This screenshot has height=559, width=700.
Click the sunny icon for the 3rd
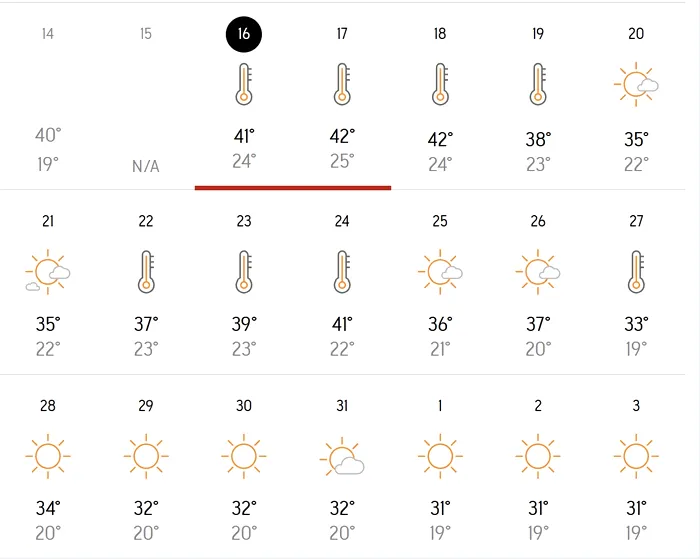click(x=636, y=457)
